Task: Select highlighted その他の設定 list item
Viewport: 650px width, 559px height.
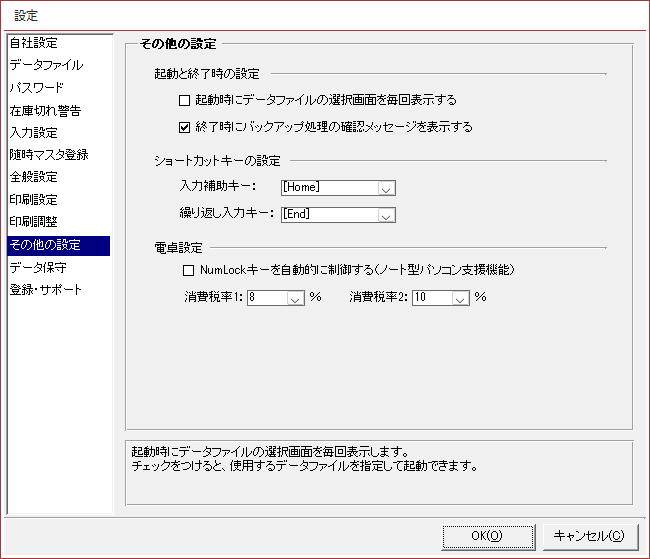Action: click(59, 245)
